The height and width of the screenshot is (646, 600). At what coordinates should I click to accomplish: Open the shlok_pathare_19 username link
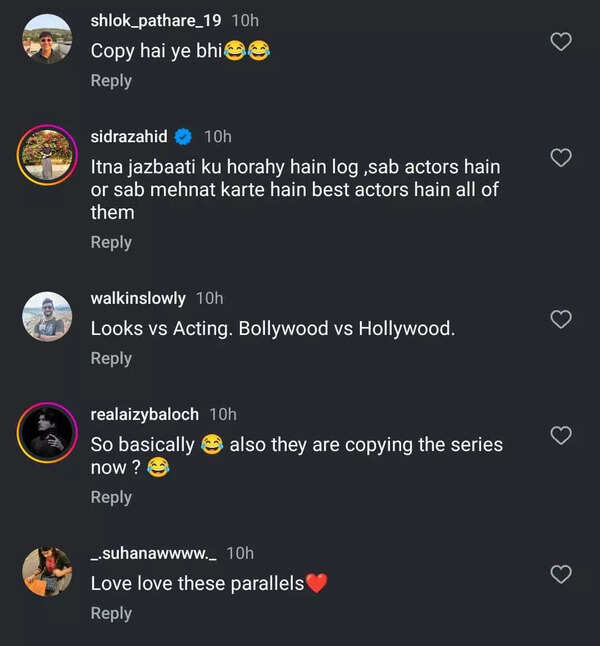(x=157, y=20)
